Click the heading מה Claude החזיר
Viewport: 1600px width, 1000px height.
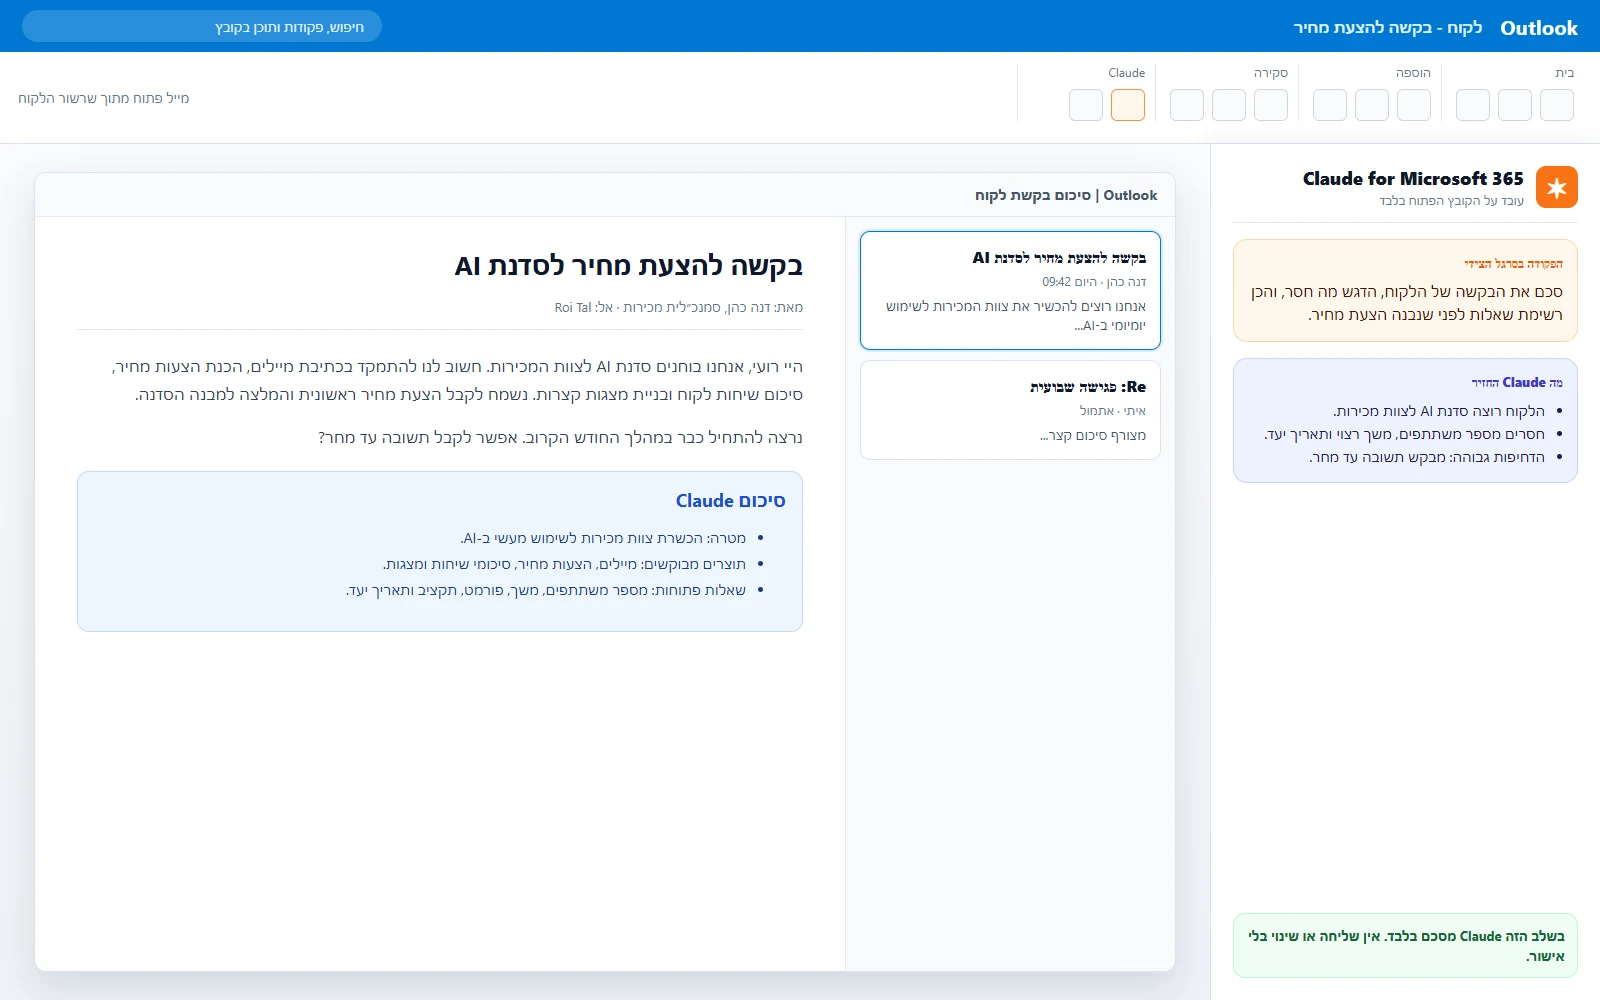[x=1516, y=383]
